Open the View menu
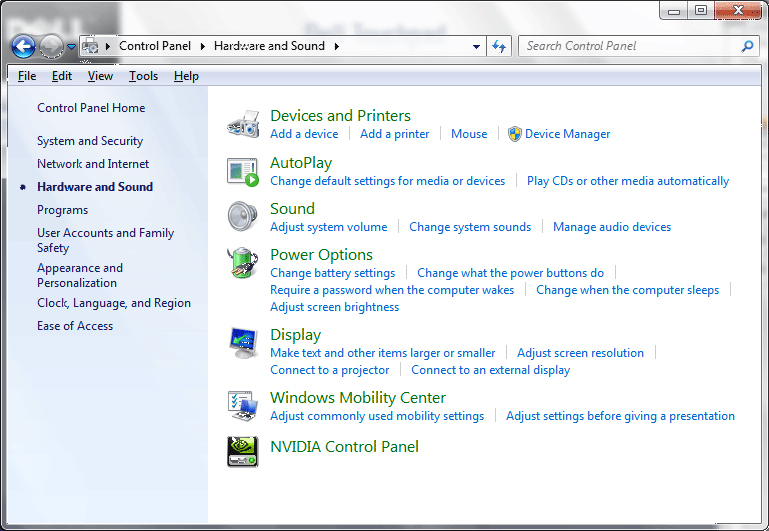The width and height of the screenshot is (769, 531). coord(100,76)
